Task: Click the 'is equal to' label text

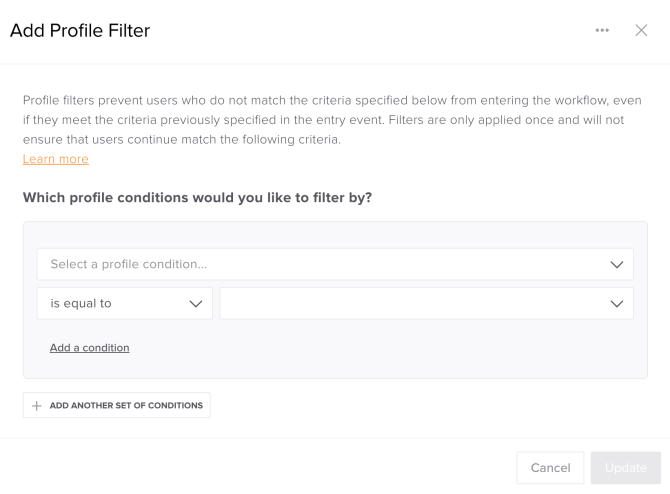Action: 81,304
